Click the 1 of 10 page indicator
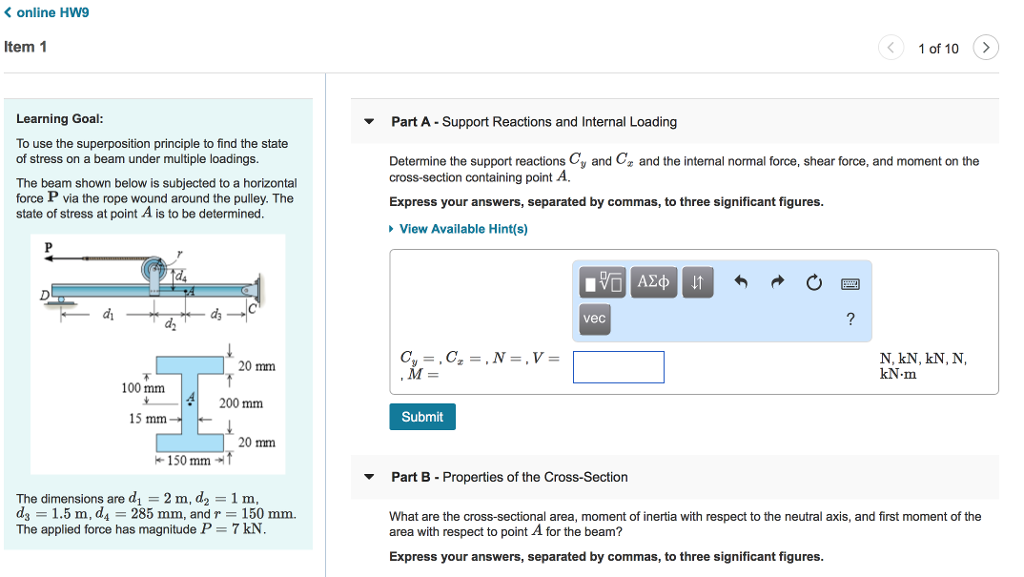The height and width of the screenshot is (577, 1024). click(x=938, y=46)
